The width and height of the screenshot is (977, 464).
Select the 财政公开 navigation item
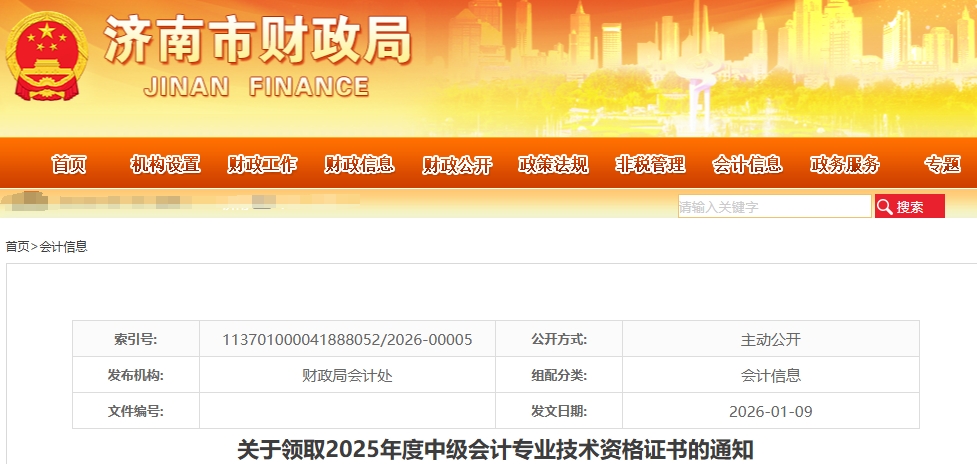(457, 164)
